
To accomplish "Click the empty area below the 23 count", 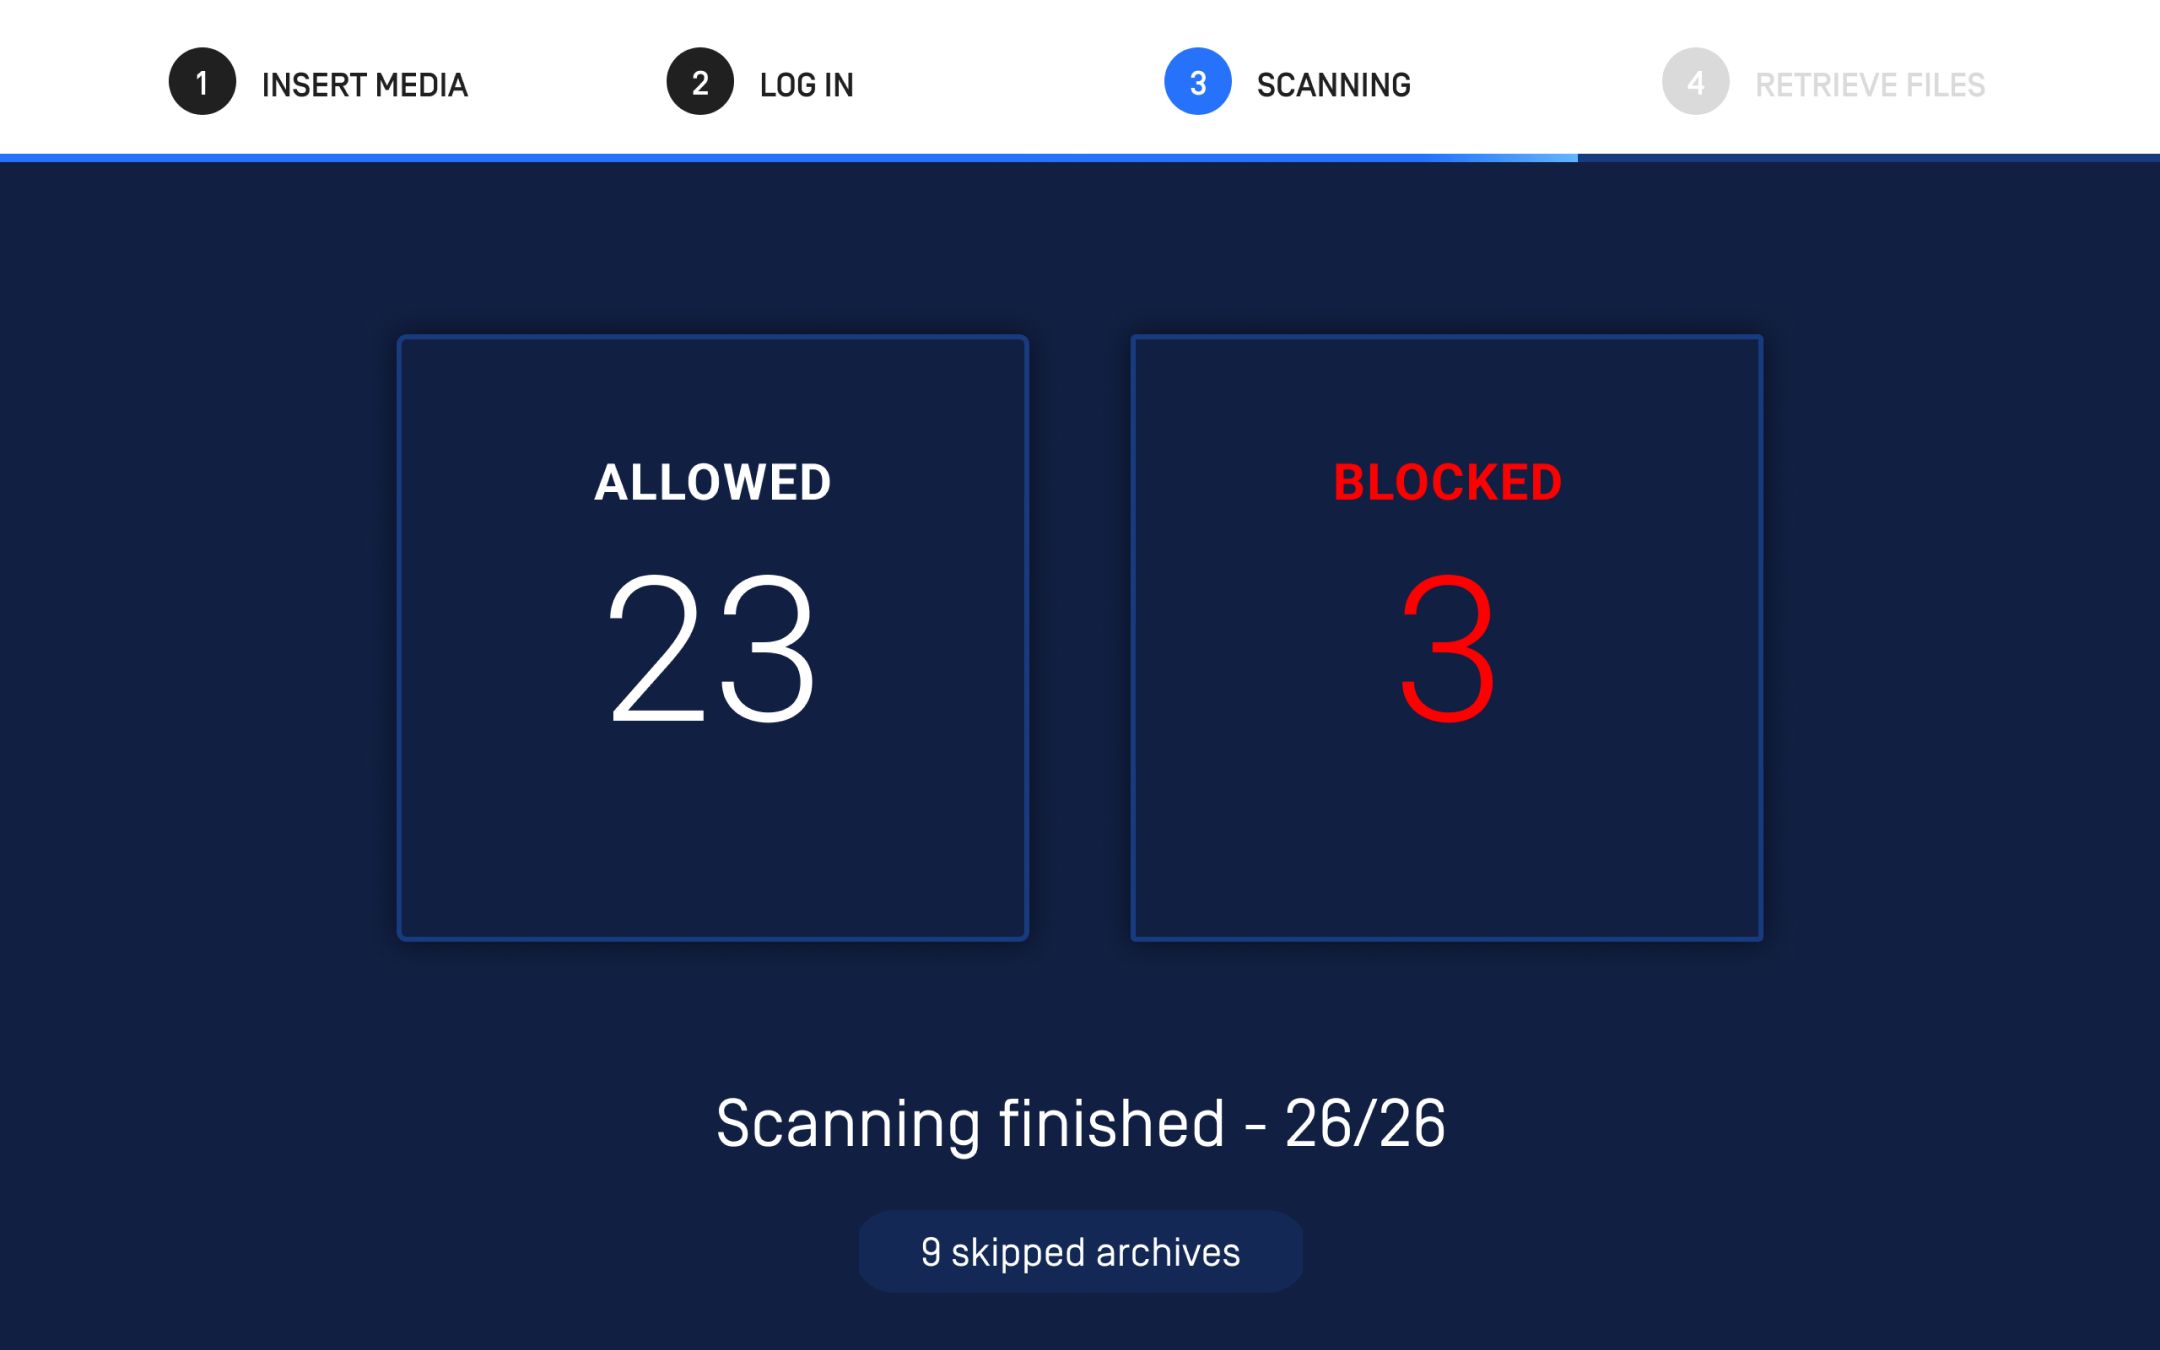I will click(712, 840).
